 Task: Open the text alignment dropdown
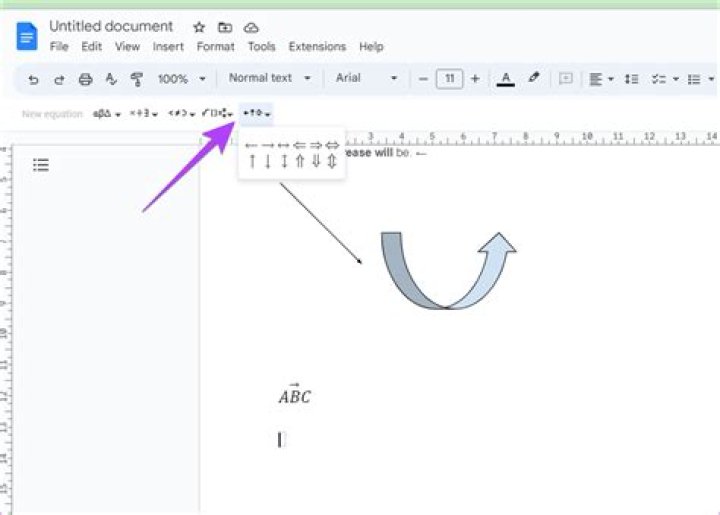(601, 79)
